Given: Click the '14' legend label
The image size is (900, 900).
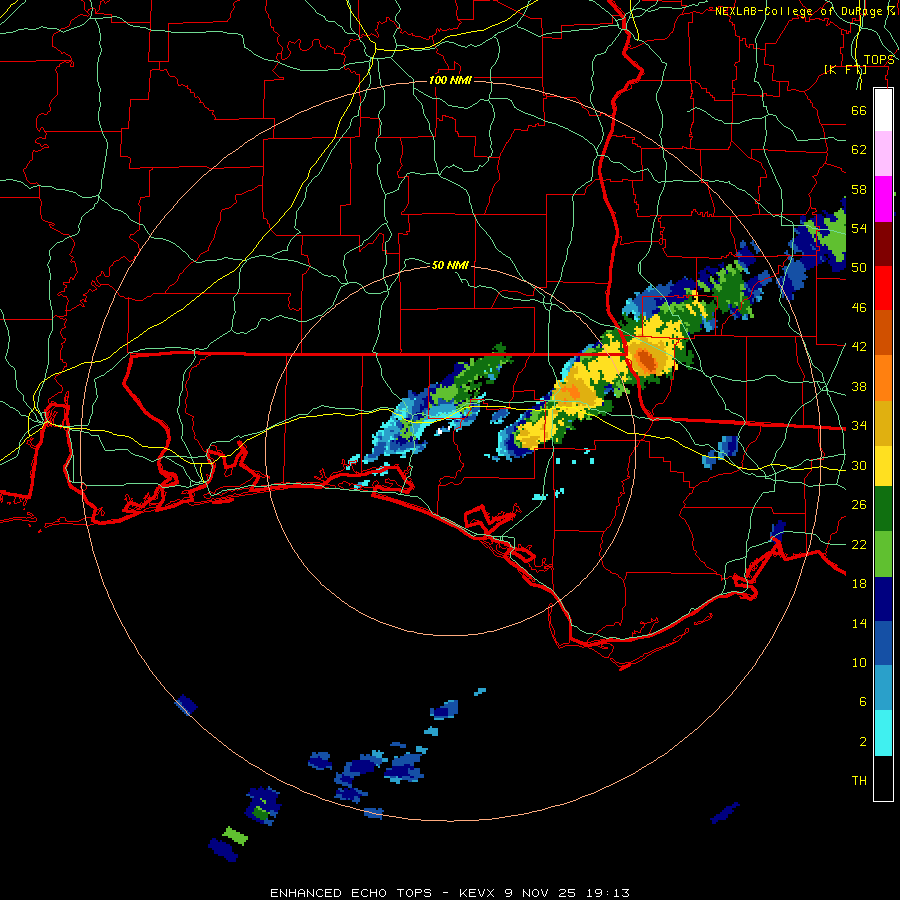Looking at the screenshot, I should (x=859, y=623).
